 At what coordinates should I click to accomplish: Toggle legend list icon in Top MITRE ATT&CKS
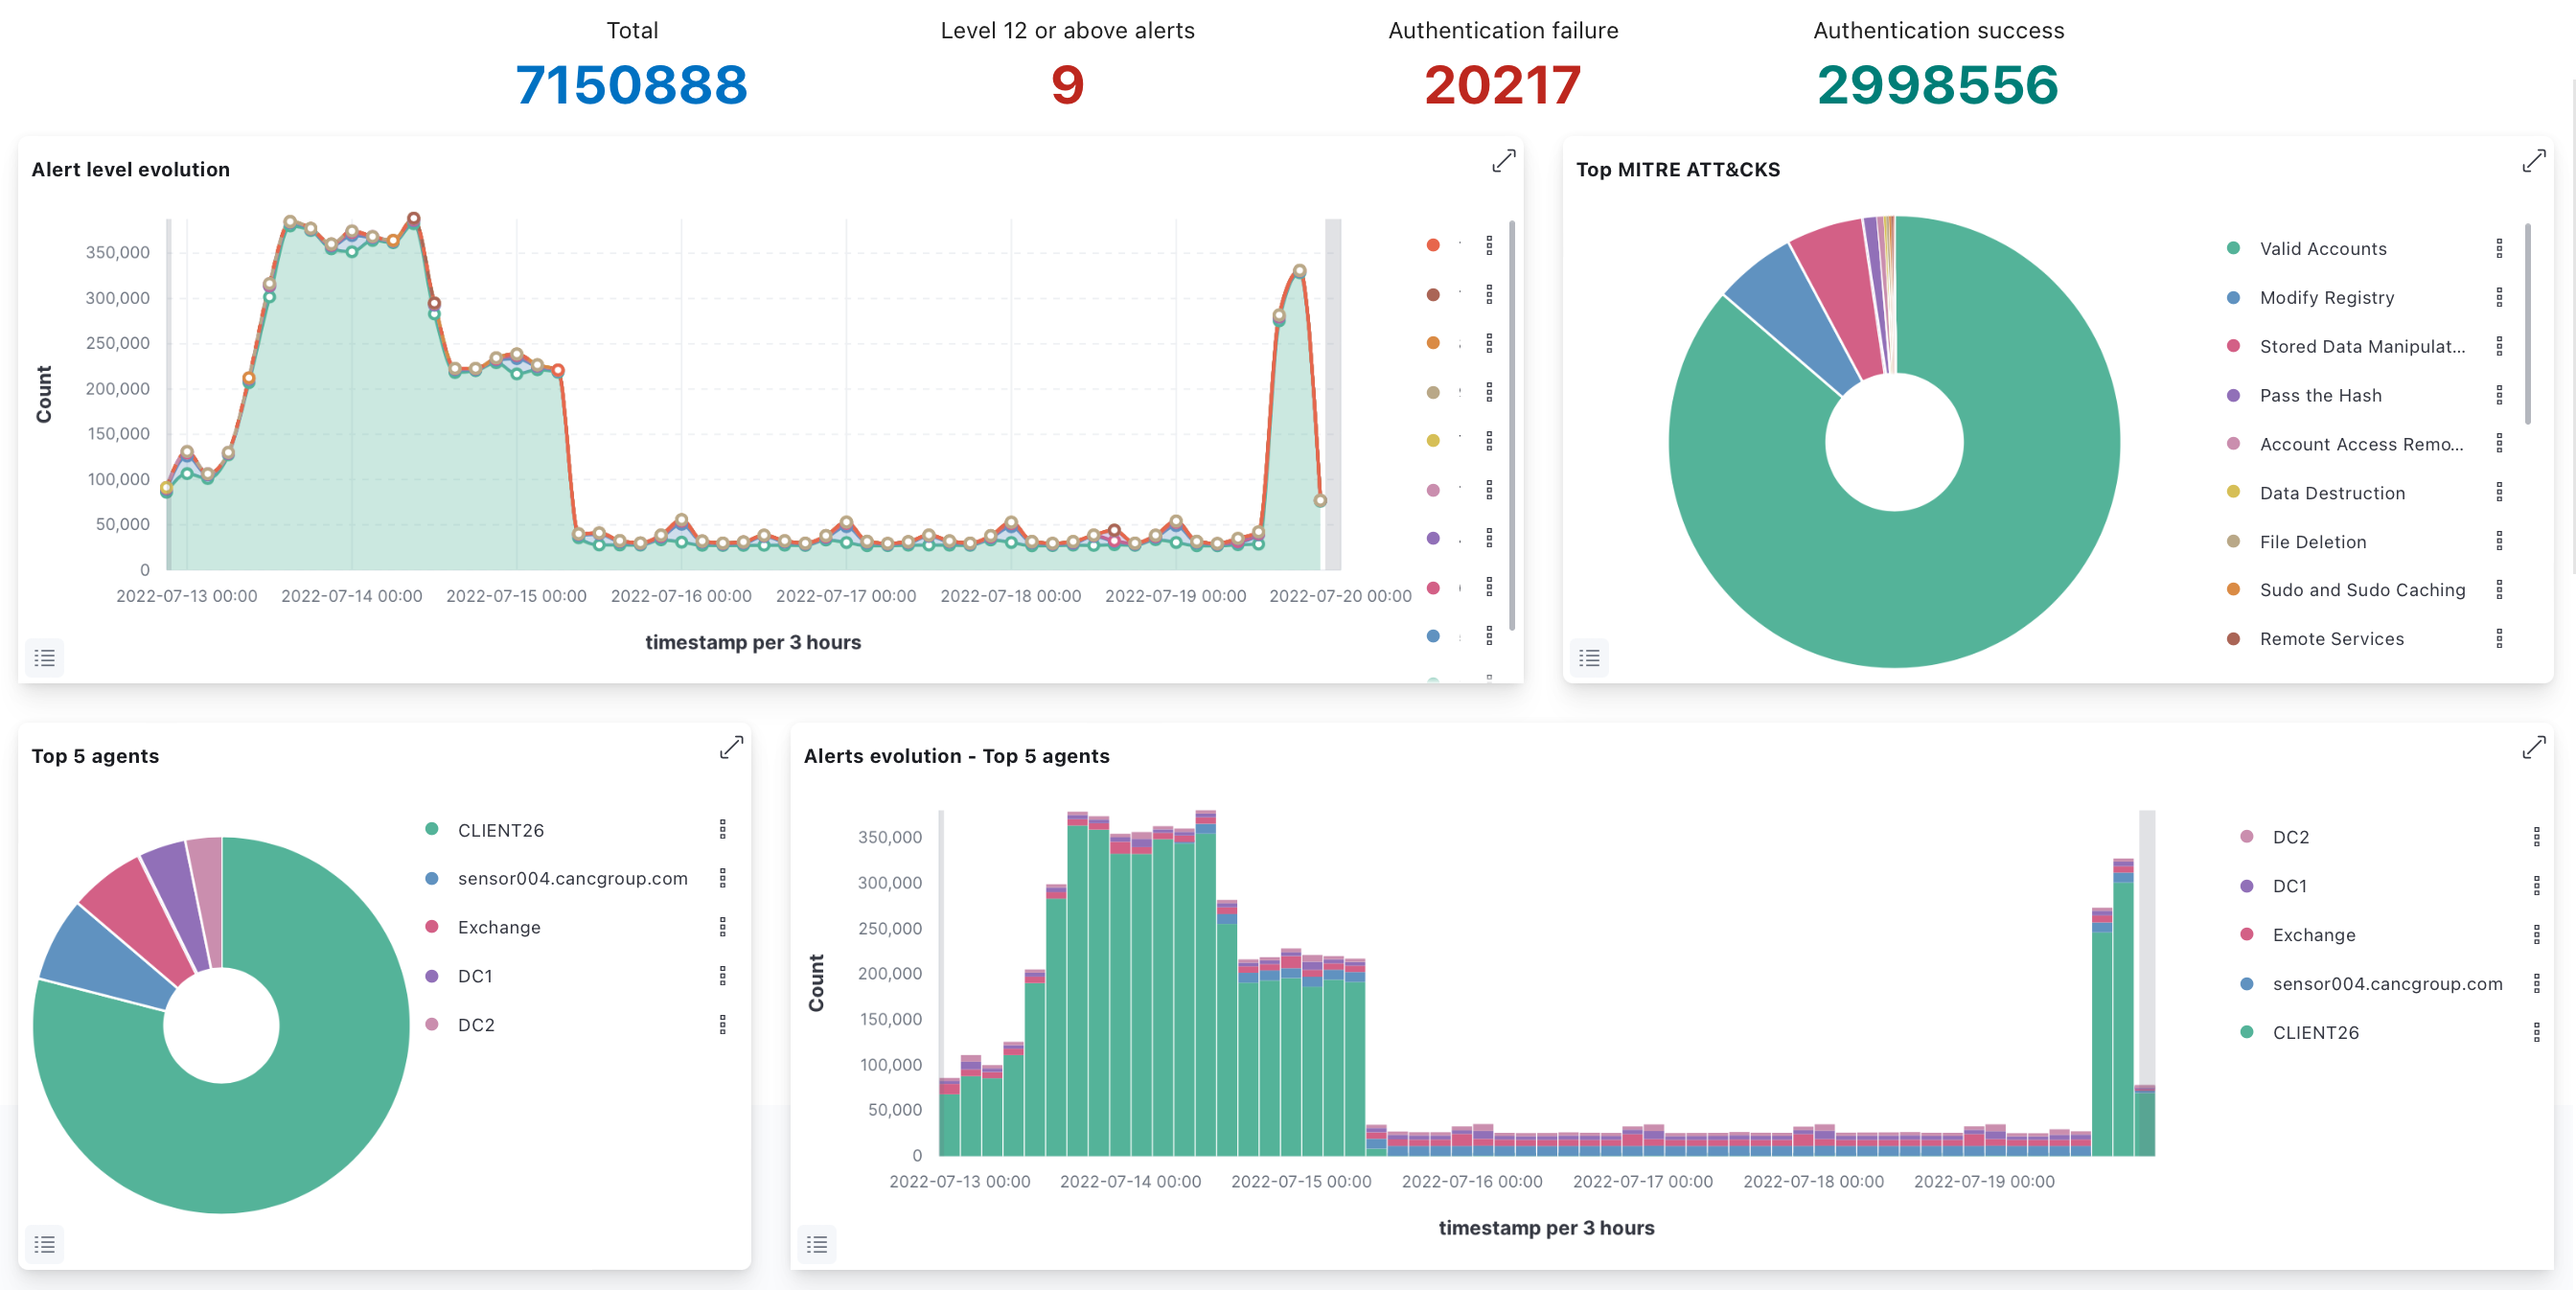[1589, 658]
